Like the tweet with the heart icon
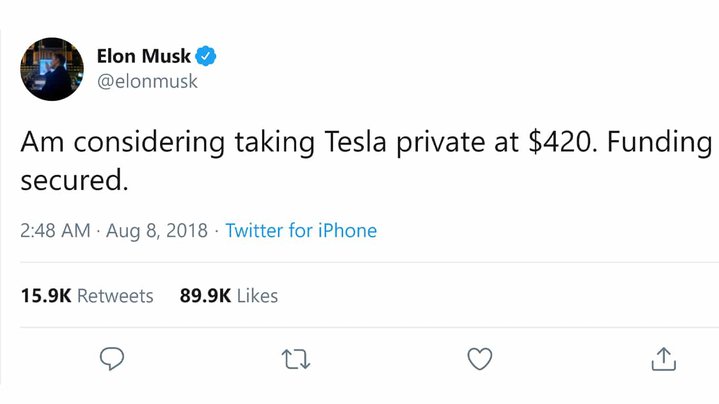 (481, 358)
